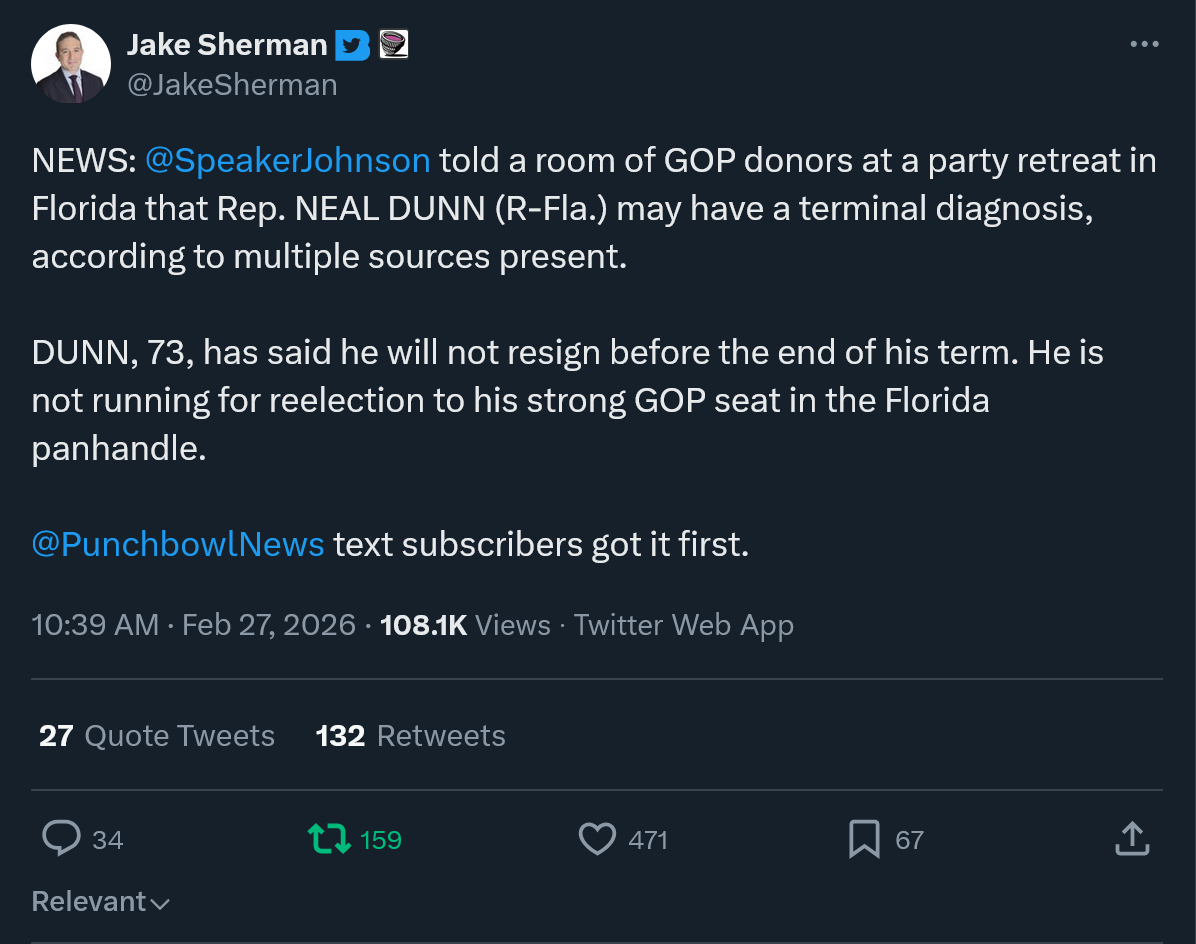View the 132 Retweets list
The height and width of the screenshot is (944, 1196).
point(410,736)
